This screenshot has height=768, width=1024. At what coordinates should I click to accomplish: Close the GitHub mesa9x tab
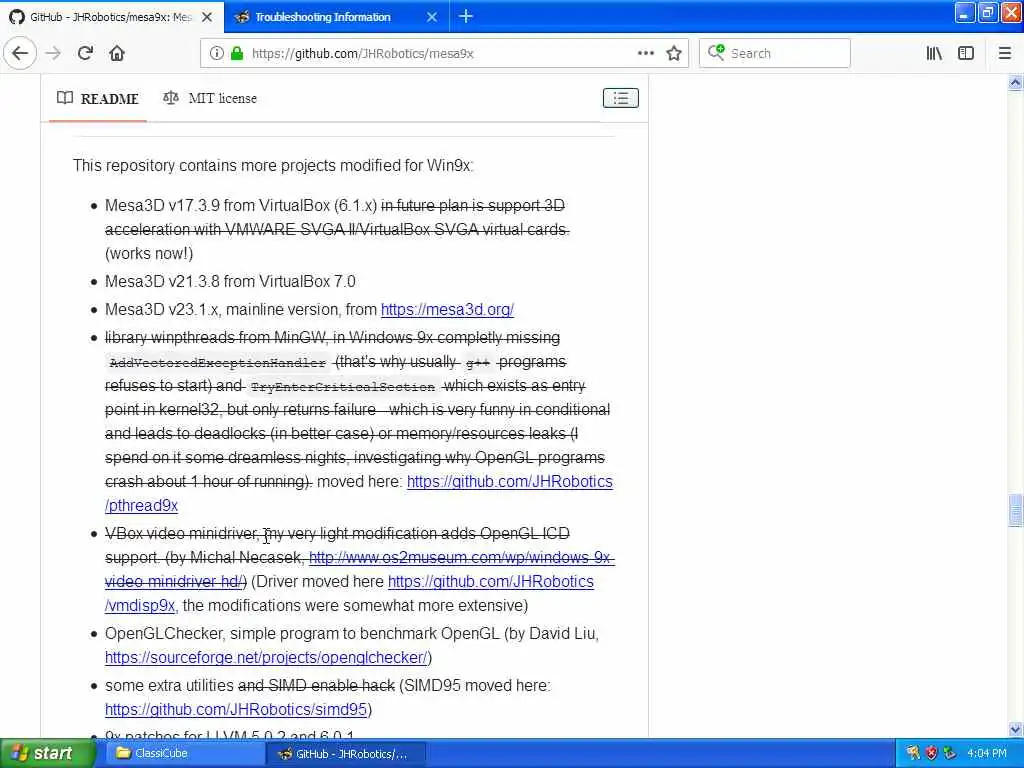click(207, 17)
